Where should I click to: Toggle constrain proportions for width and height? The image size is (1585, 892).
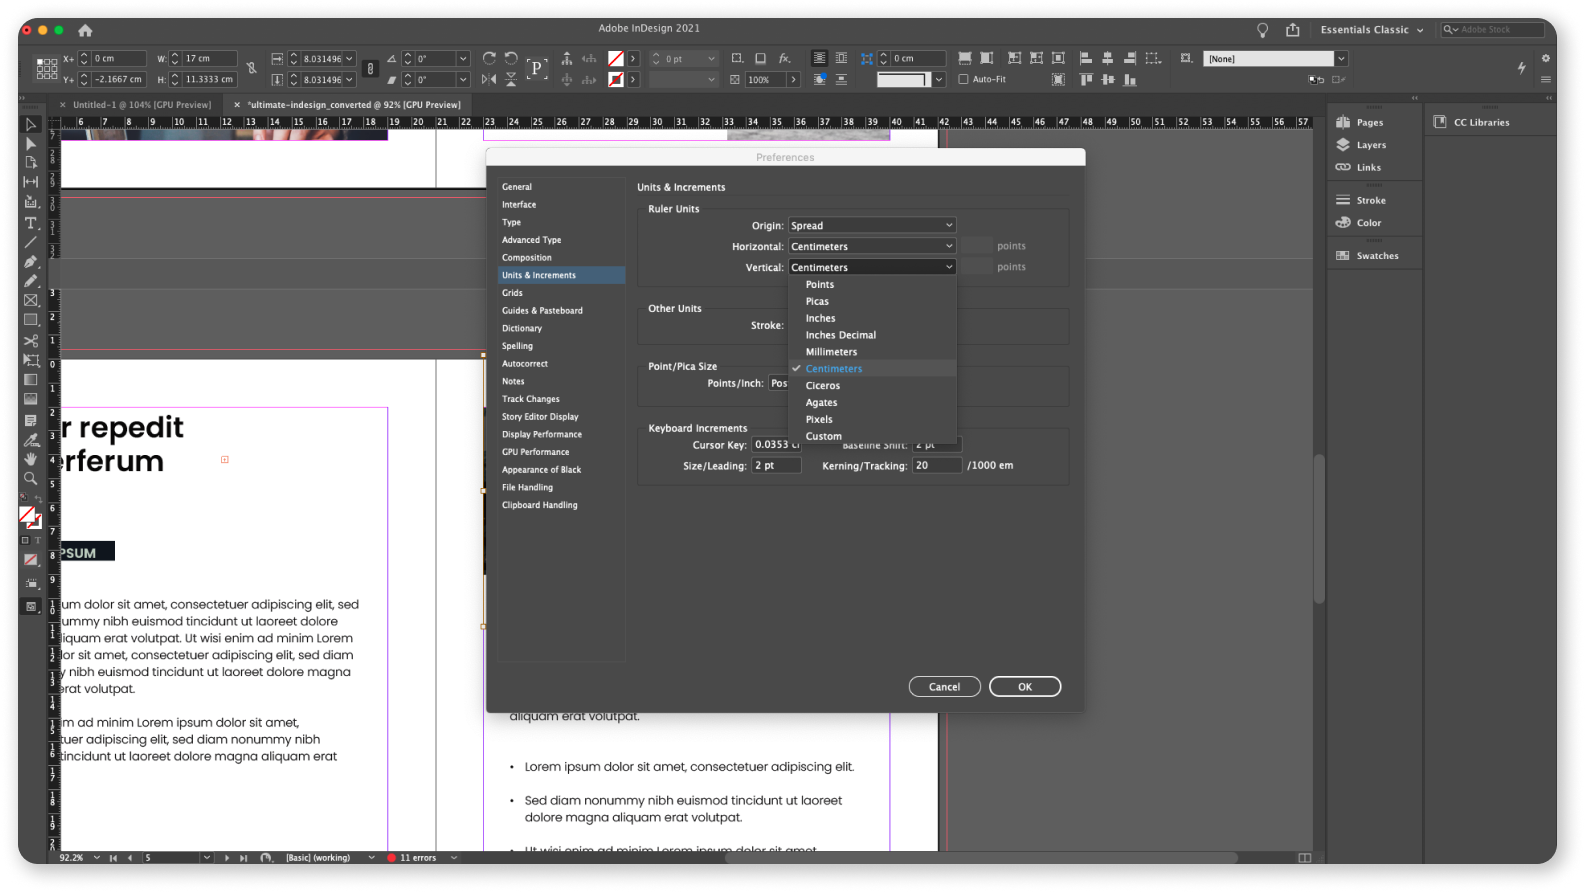point(251,69)
